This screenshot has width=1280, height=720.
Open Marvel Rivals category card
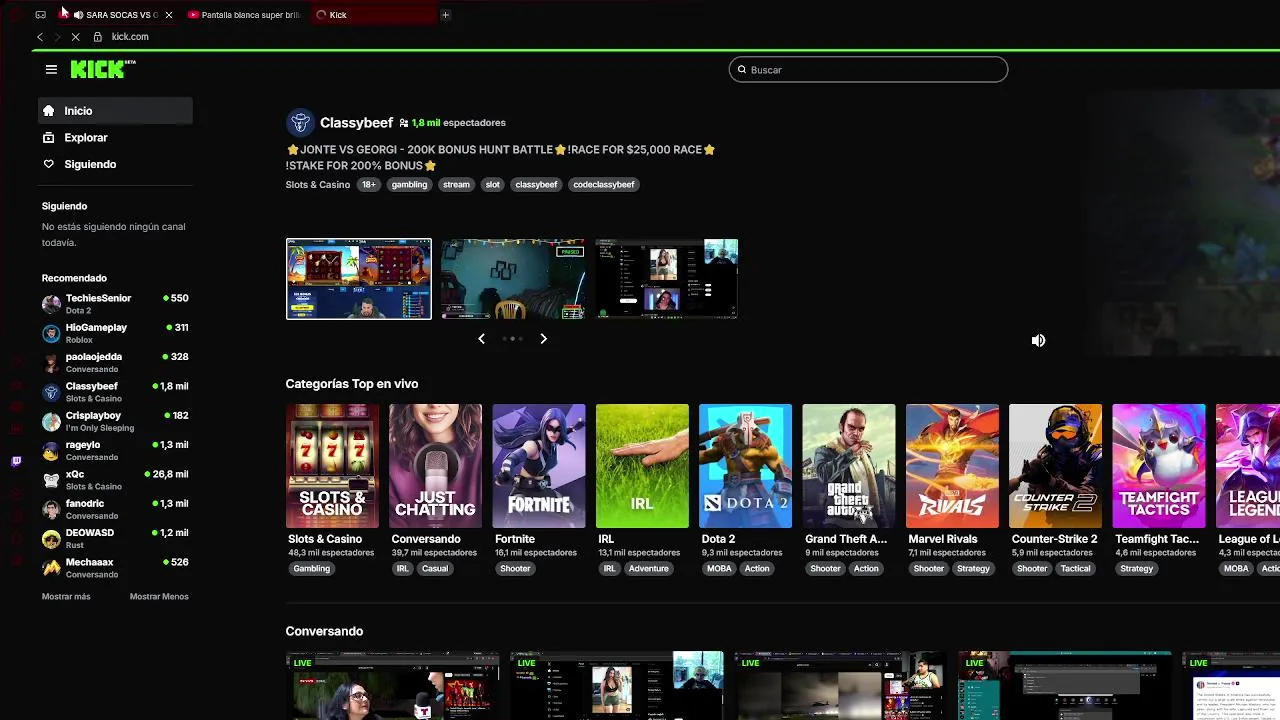[952, 466]
